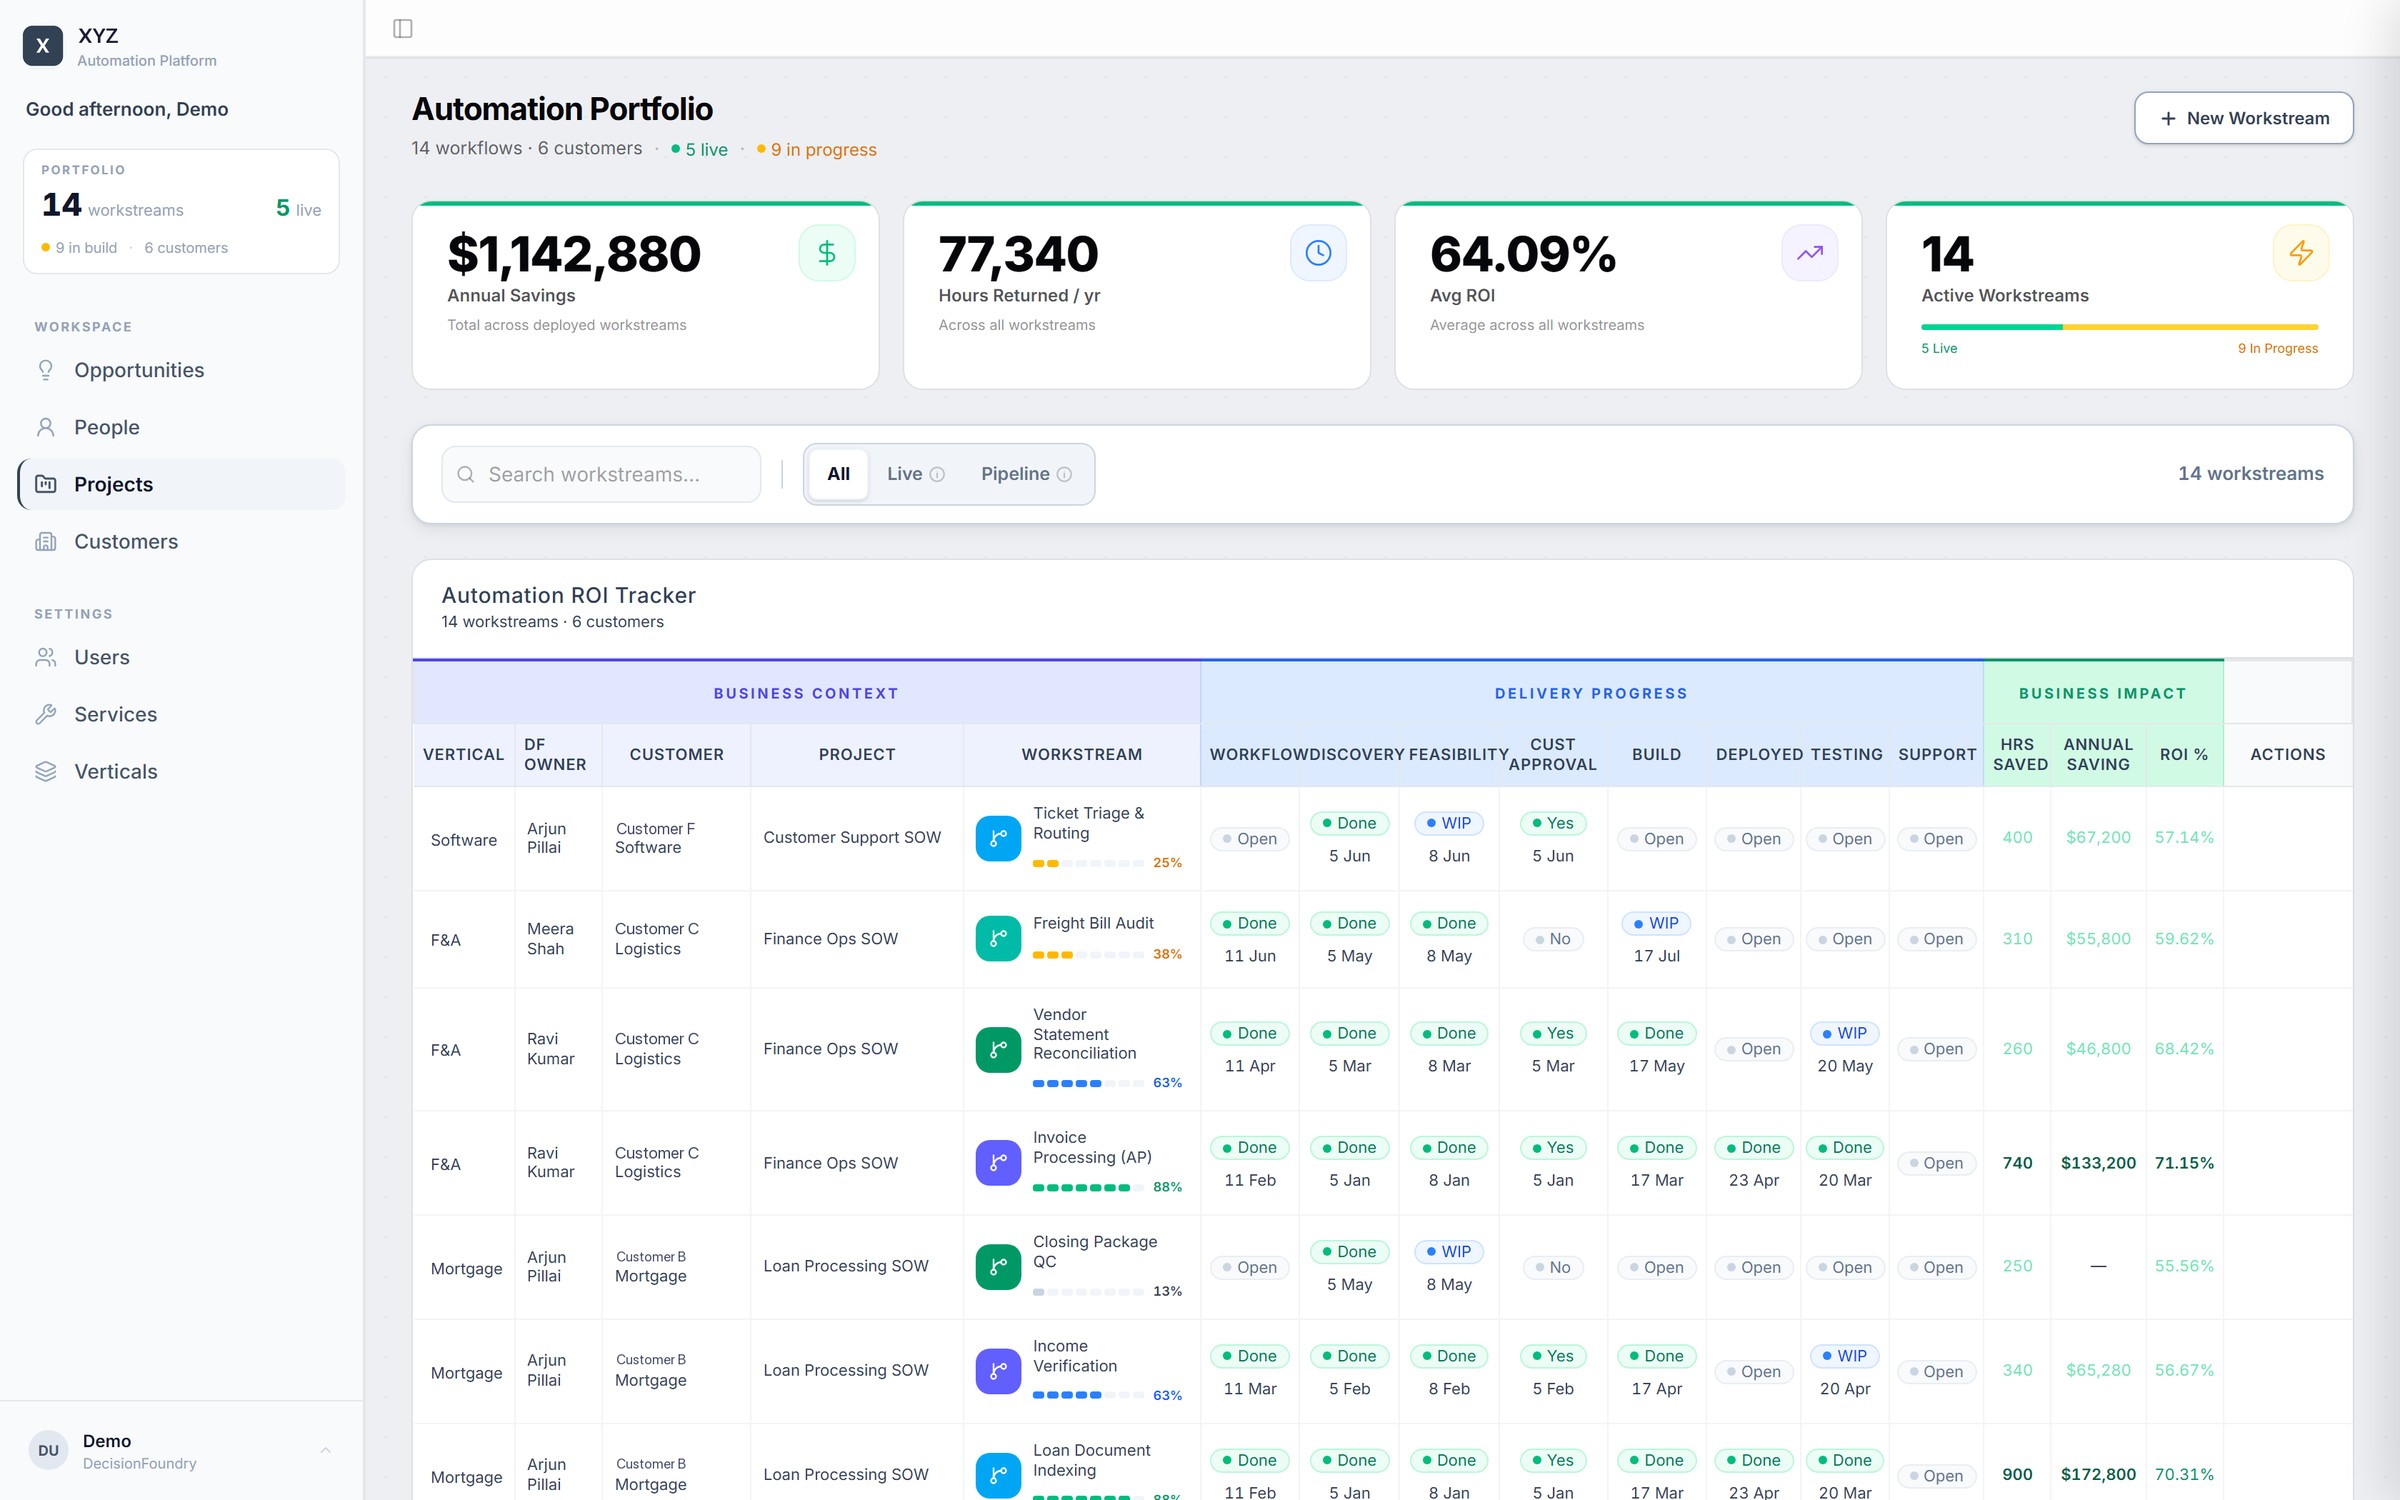
Task: Click the ANNUAL SAVING column header
Action: click(x=2098, y=755)
